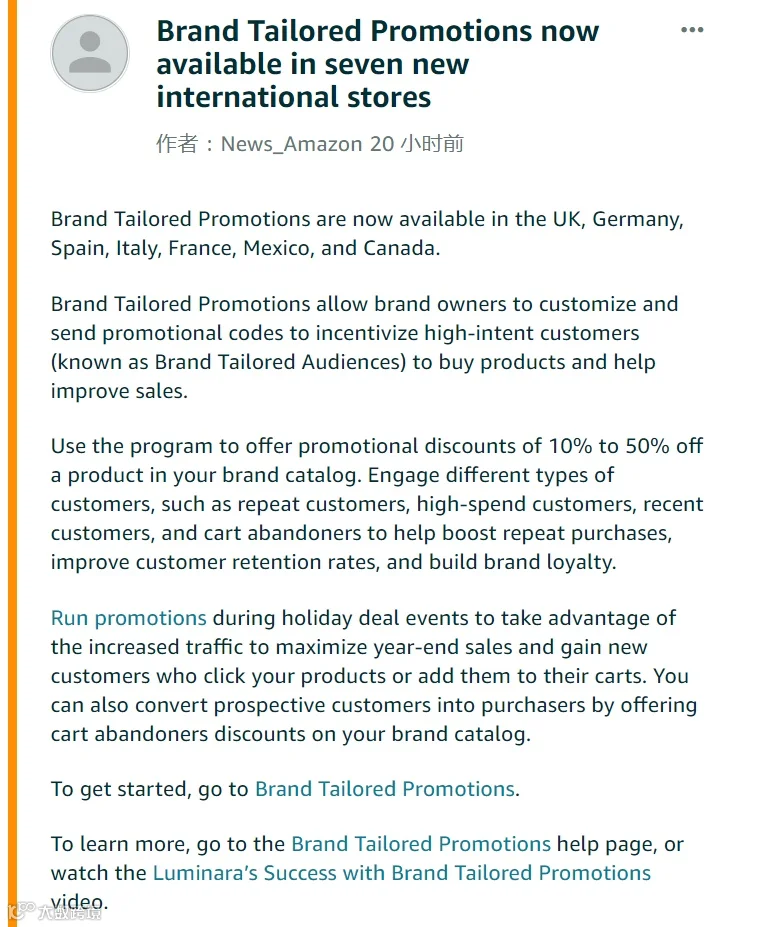Viewport: 770px width, 927px height.
Task: Click the watermark logo at bottom-left corner
Action: coord(54,912)
